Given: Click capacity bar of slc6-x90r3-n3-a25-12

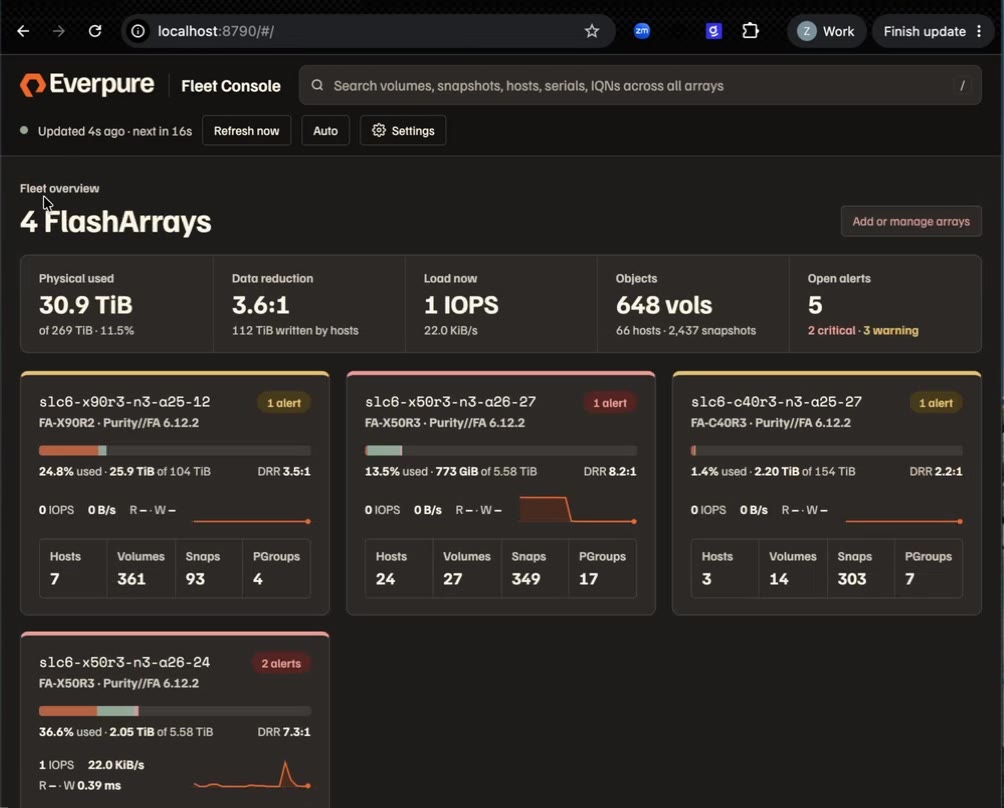Looking at the screenshot, I should pyautogui.click(x=175, y=451).
